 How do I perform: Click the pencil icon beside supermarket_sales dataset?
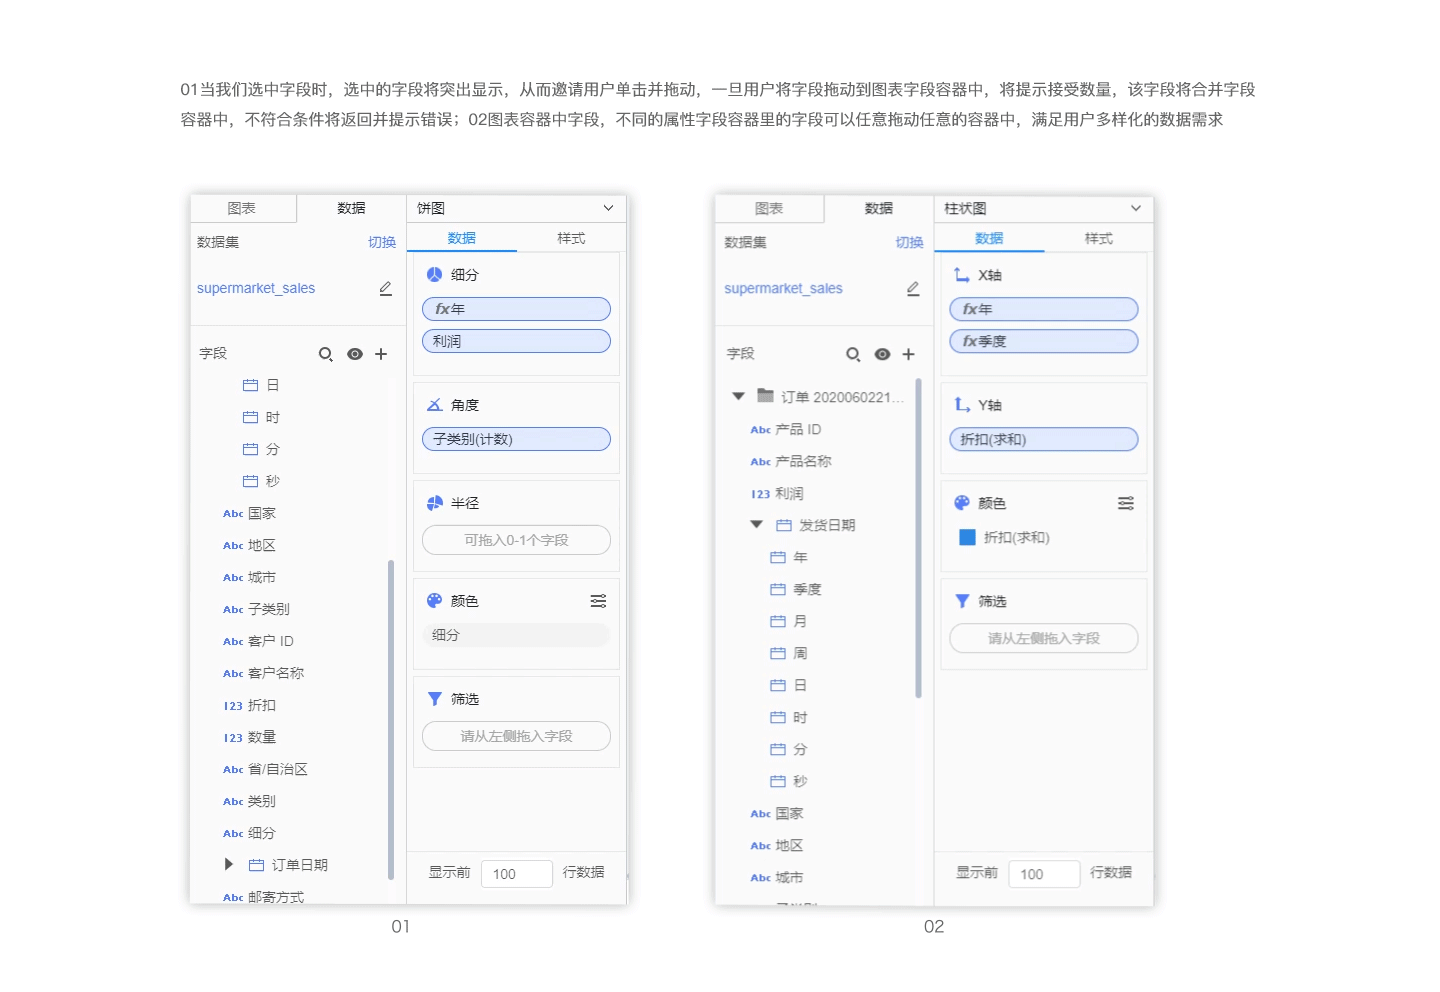(x=385, y=288)
